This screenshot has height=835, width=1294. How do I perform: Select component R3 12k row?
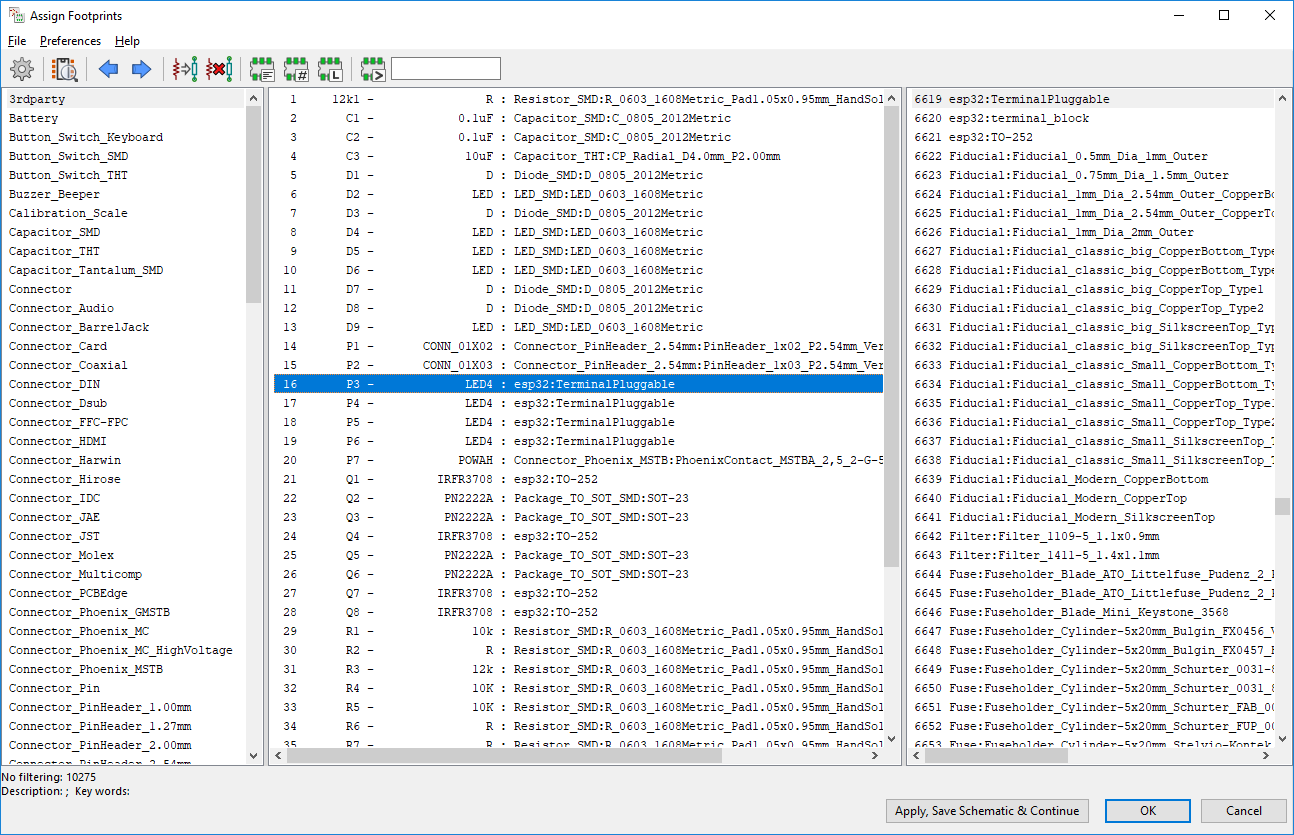point(578,669)
